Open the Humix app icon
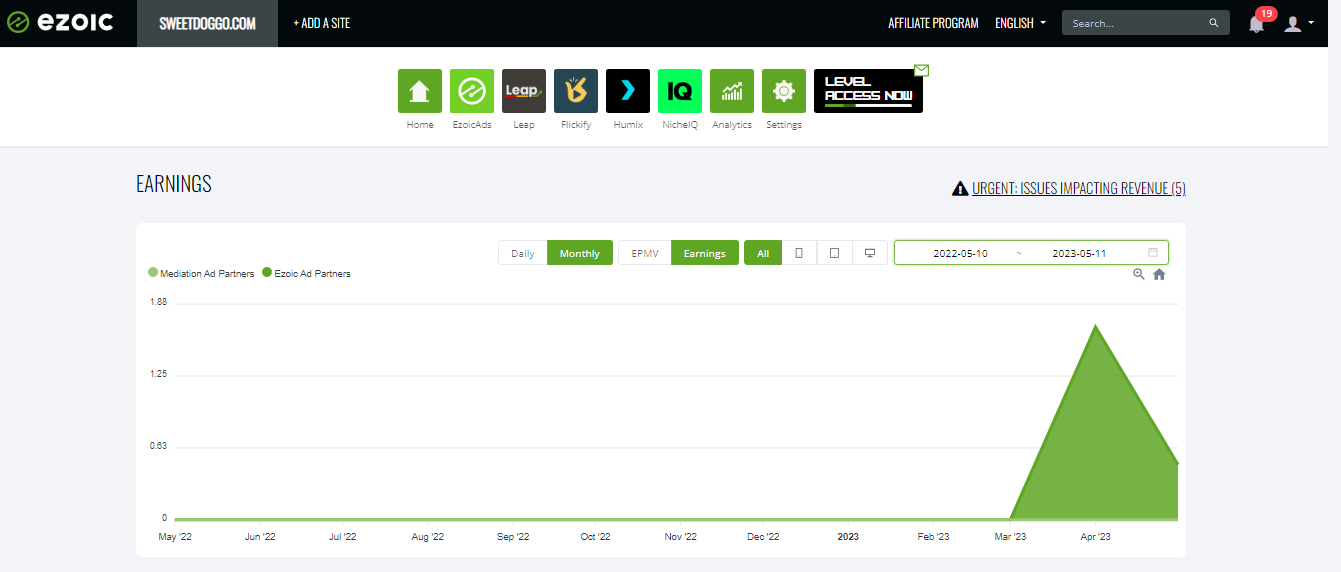 [x=628, y=91]
